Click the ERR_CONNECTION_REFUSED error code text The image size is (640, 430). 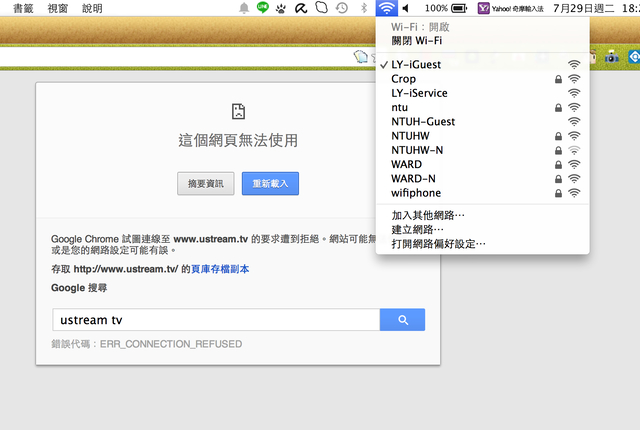[171, 344]
